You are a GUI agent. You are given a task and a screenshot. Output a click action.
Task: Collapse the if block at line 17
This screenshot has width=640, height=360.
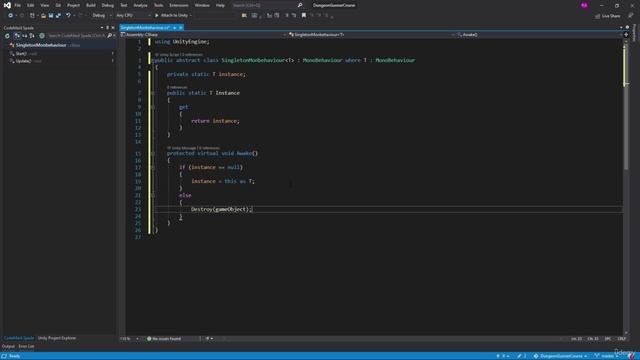click(x=152, y=167)
